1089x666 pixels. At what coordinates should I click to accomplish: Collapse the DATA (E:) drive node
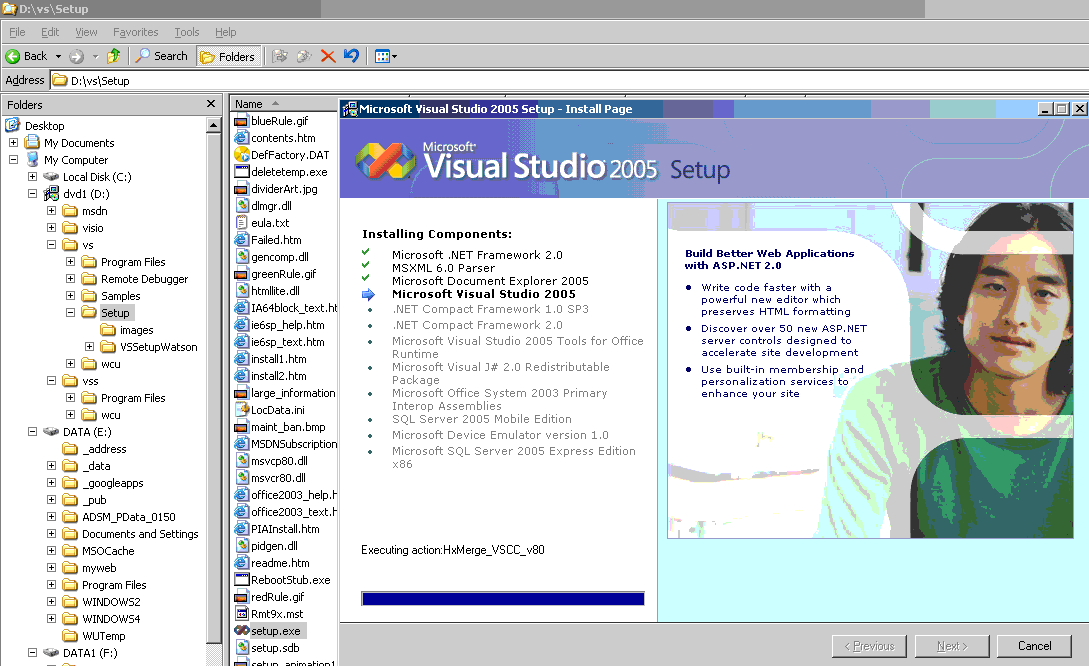click(32, 431)
